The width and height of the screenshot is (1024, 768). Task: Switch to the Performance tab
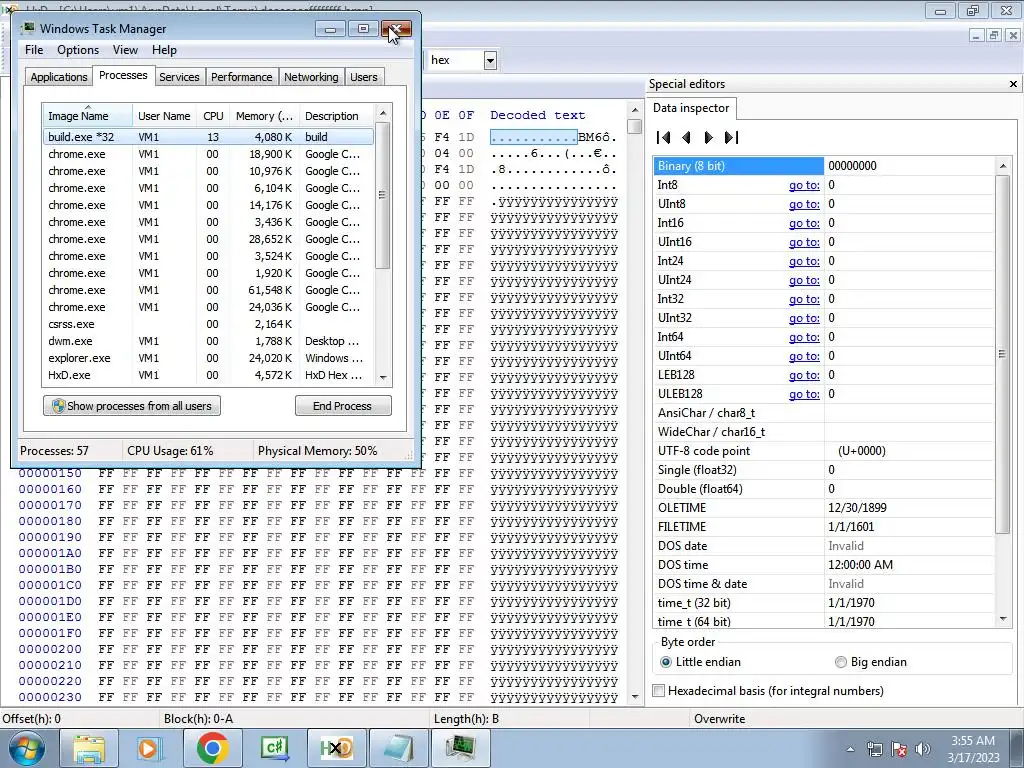point(241,77)
